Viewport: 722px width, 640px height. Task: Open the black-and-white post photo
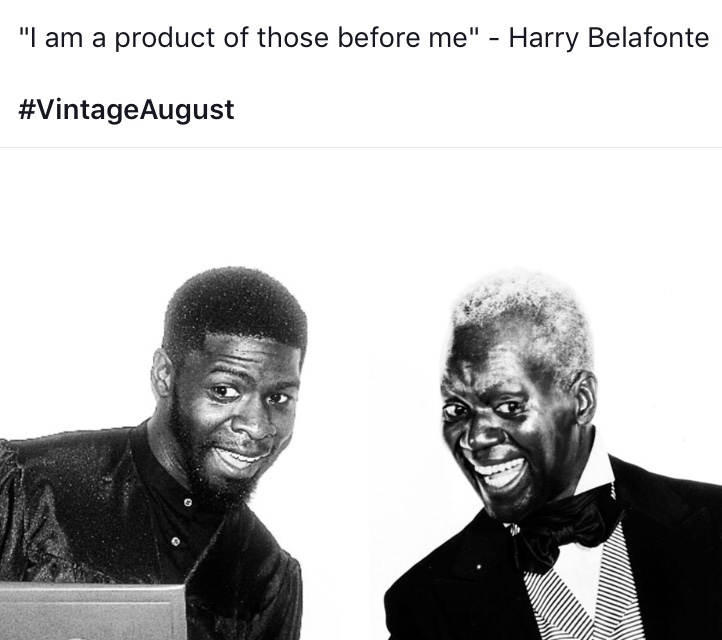click(361, 394)
